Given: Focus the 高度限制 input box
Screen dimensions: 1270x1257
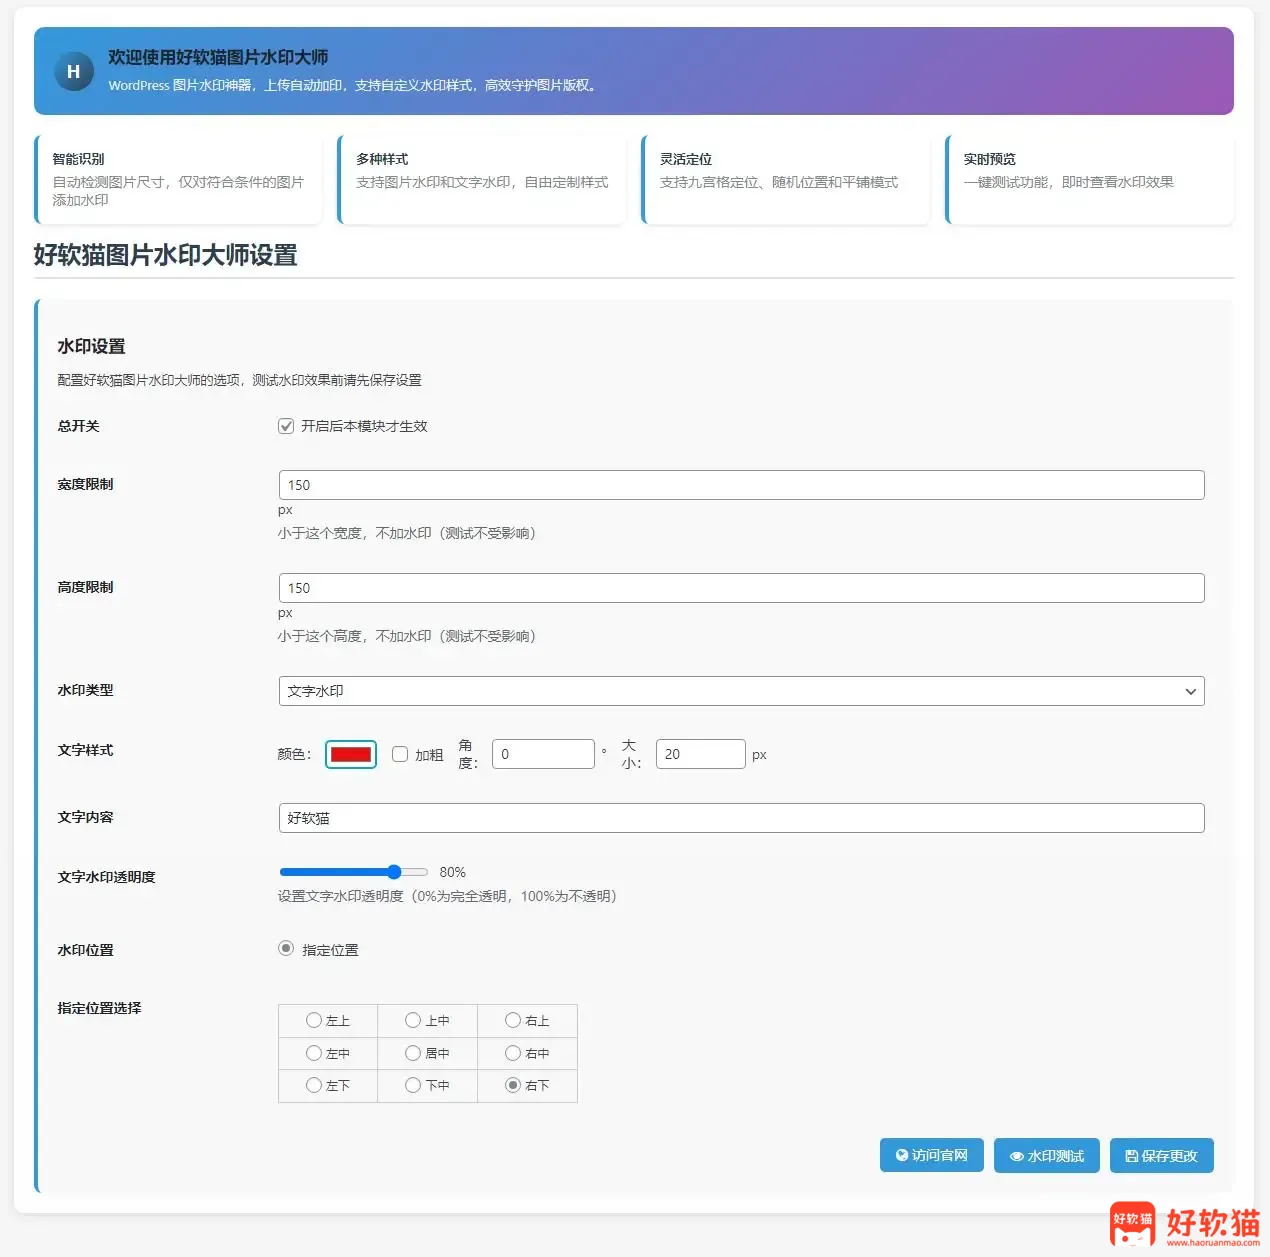Looking at the screenshot, I should [x=740, y=588].
